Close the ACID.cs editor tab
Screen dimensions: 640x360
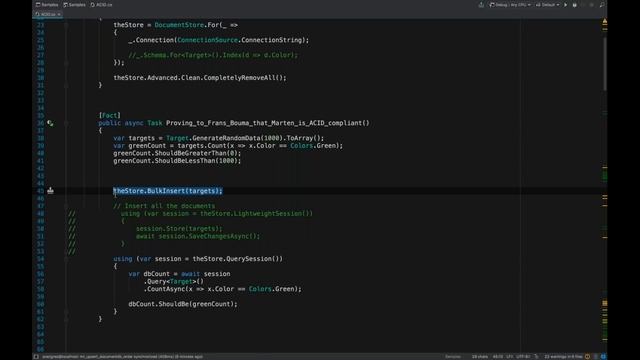pyautogui.click(x=59, y=14)
